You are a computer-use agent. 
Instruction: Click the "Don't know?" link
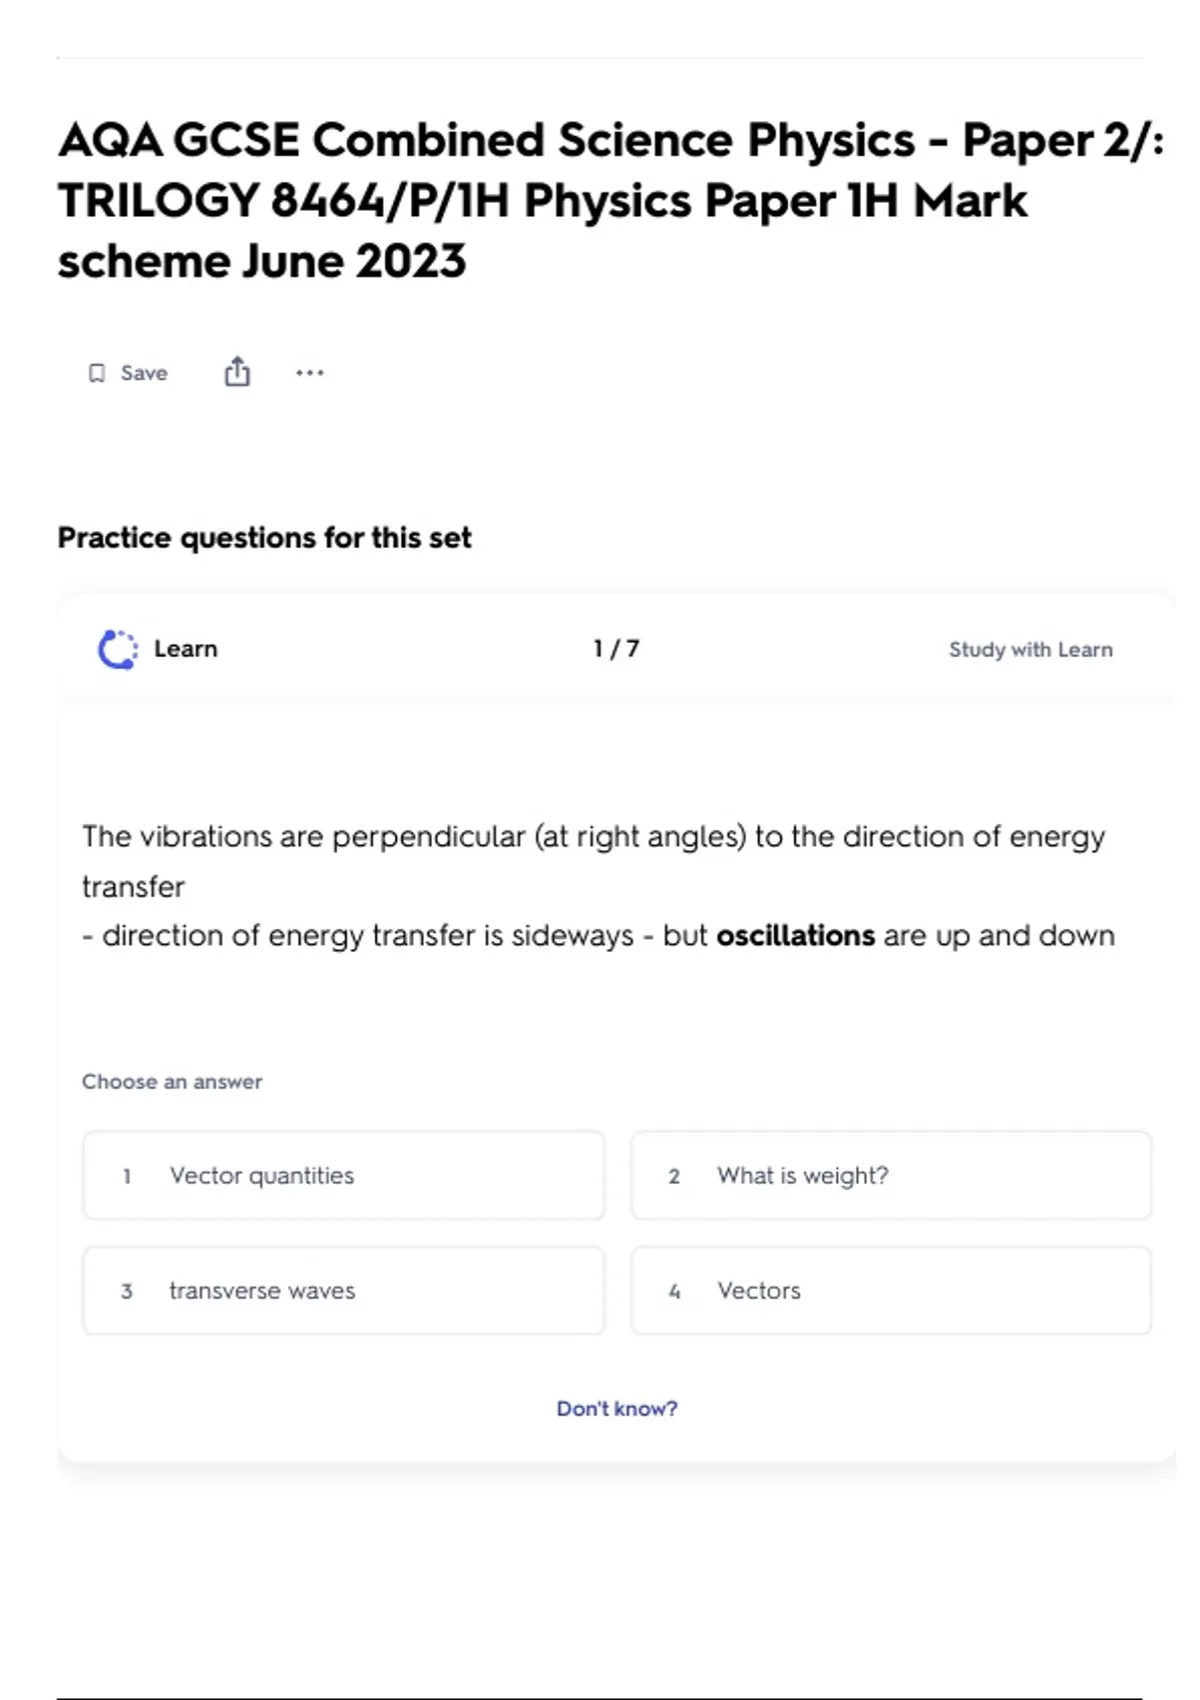(x=617, y=1409)
